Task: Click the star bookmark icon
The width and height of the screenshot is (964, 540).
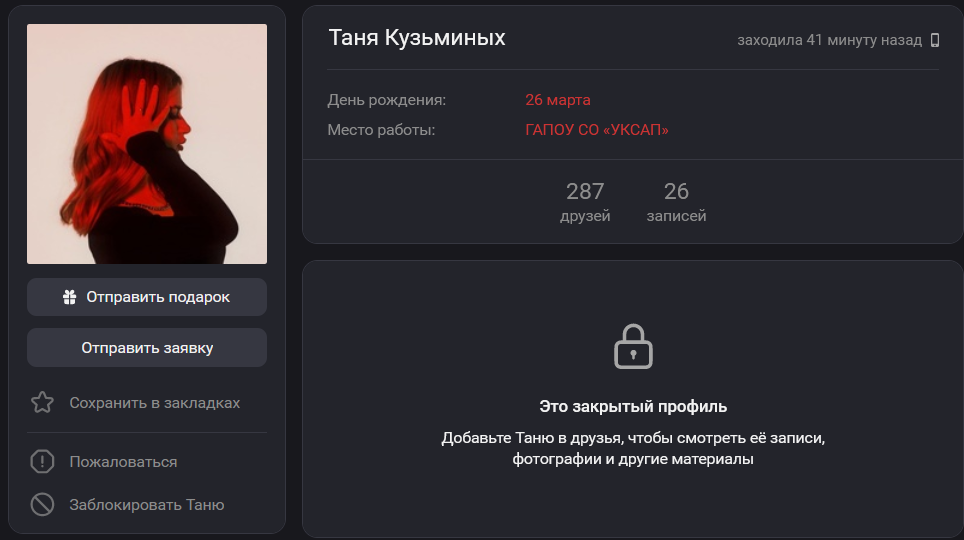Action: tap(42, 403)
